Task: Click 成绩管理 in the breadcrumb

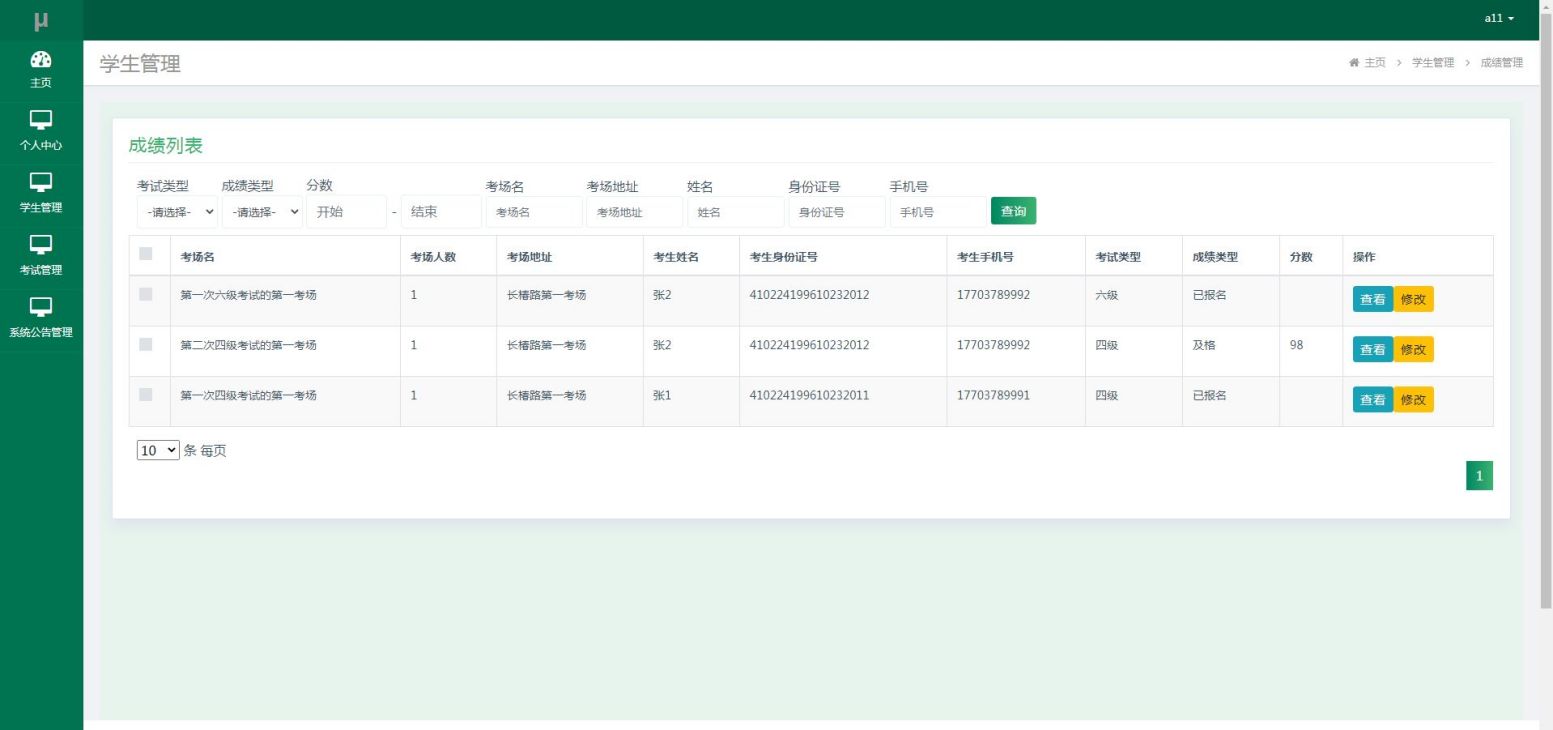Action: (x=1501, y=63)
